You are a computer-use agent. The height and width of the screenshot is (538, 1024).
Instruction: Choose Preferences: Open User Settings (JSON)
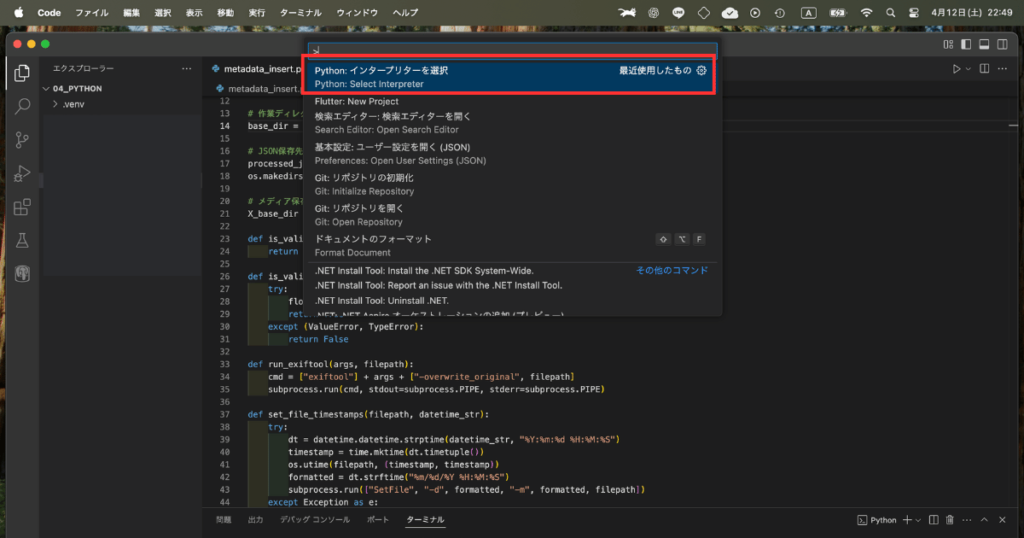(514, 154)
